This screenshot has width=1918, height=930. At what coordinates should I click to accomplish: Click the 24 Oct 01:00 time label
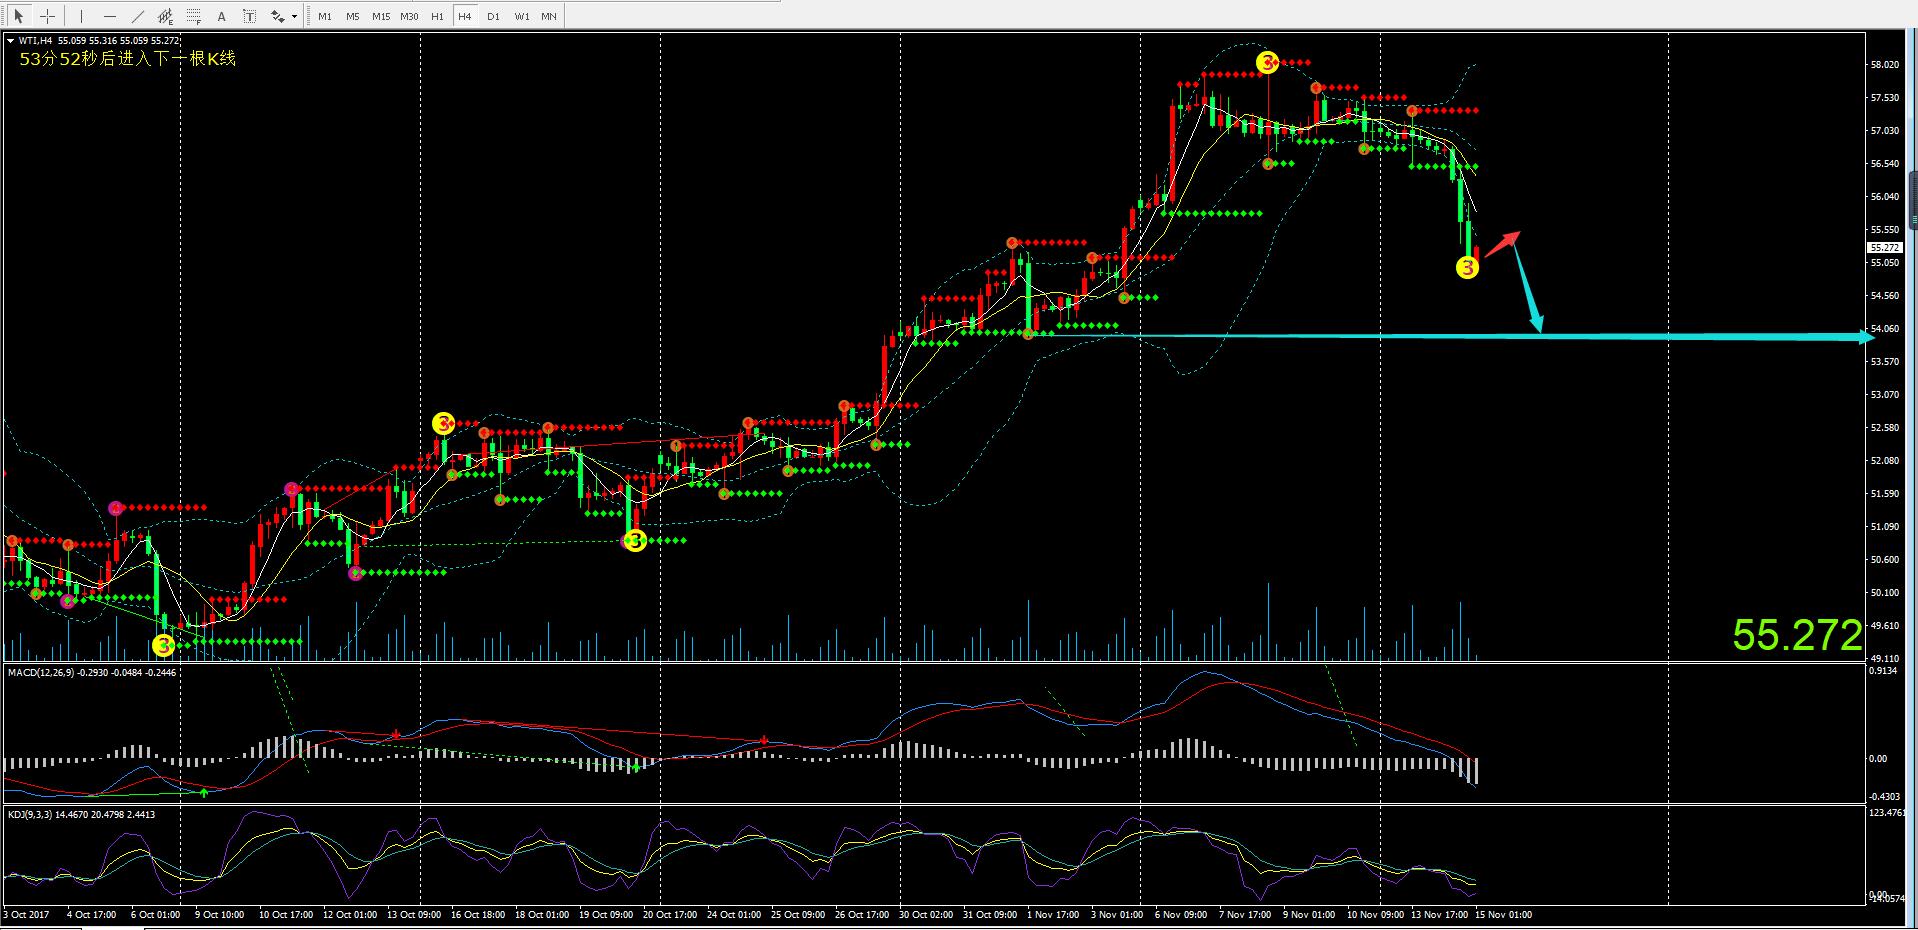pyautogui.click(x=734, y=914)
